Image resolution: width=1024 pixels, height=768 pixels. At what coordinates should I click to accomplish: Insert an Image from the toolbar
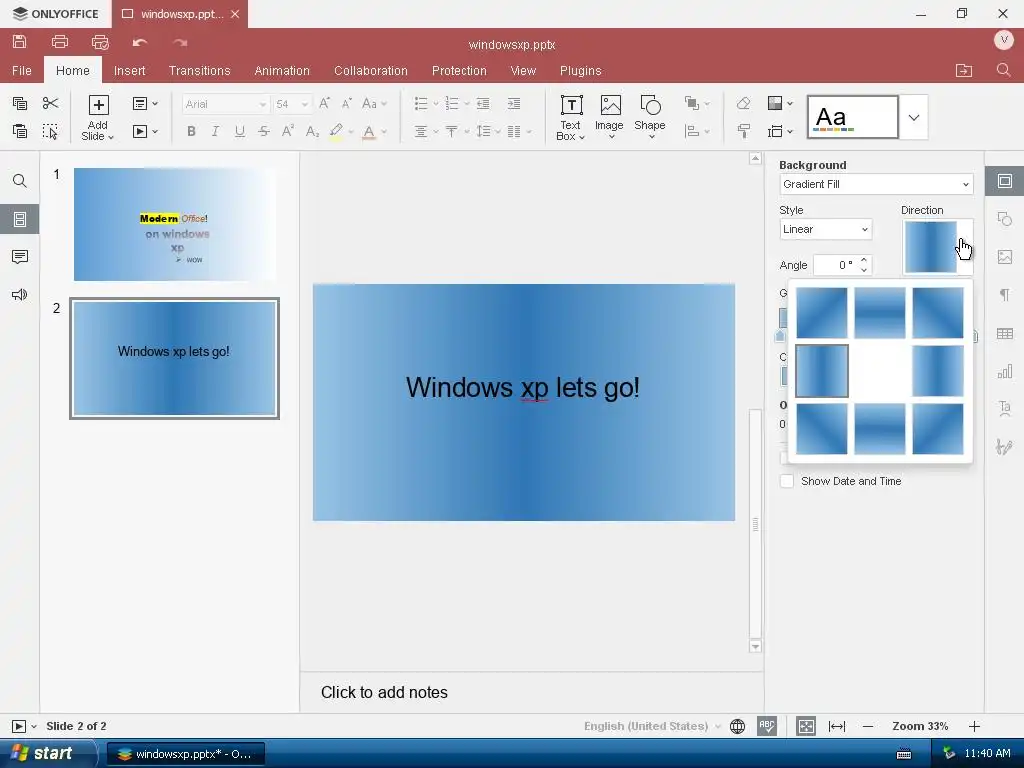pyautogui.click(x=609, y=117)
